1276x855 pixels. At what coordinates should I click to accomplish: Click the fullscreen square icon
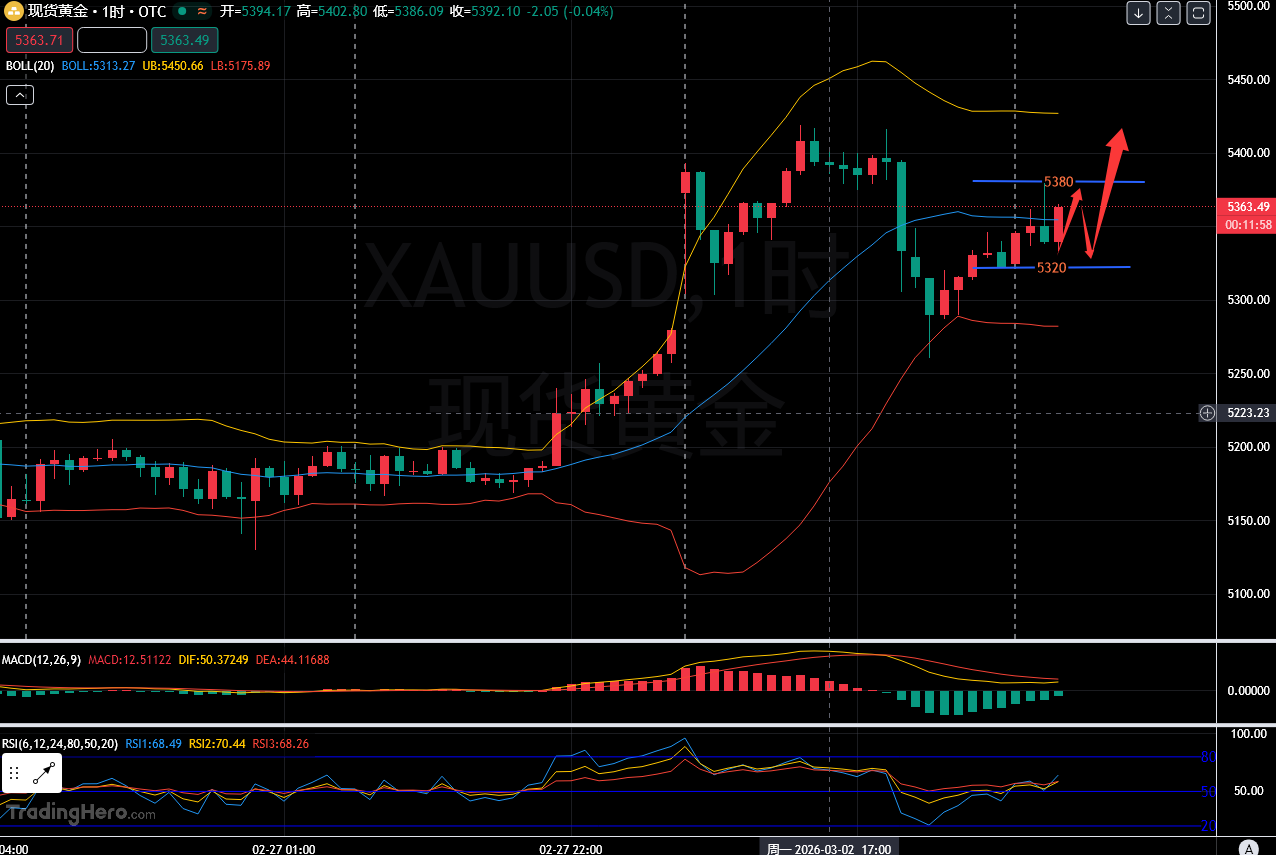(x=1199, y=13)
